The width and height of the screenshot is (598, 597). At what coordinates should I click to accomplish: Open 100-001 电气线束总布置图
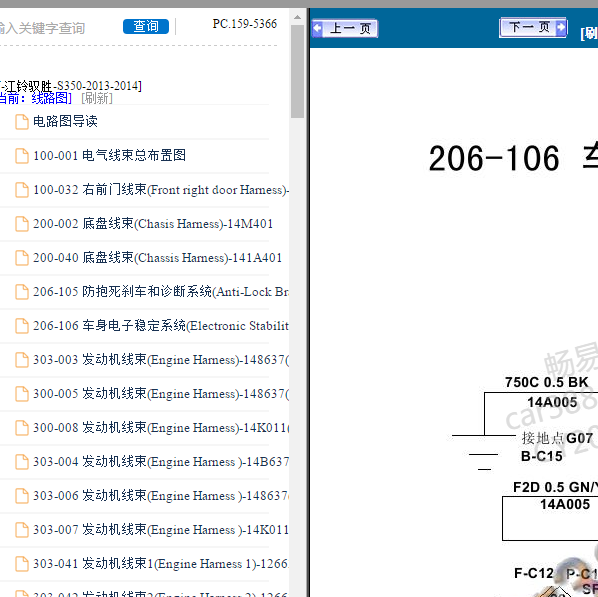tap(109, 155)
